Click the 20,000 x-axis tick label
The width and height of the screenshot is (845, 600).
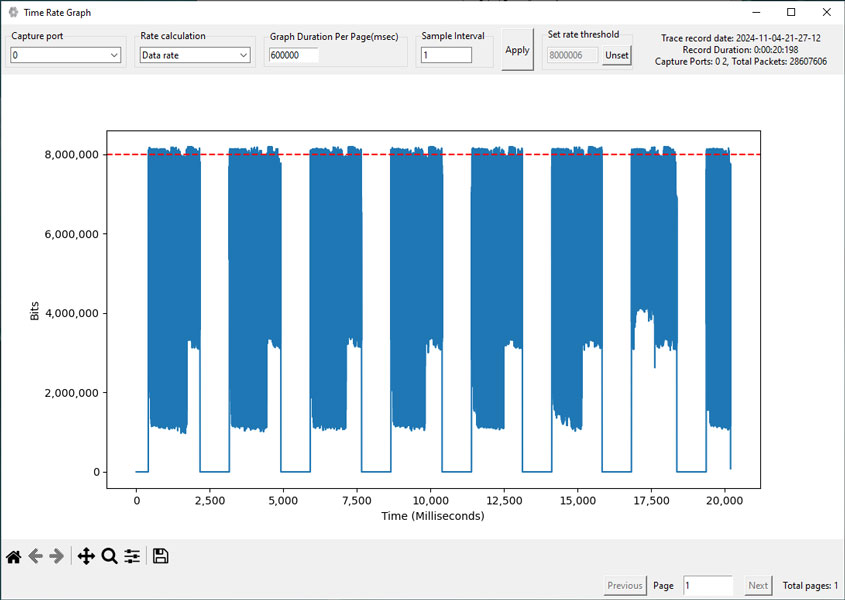[x=725, y=501]
